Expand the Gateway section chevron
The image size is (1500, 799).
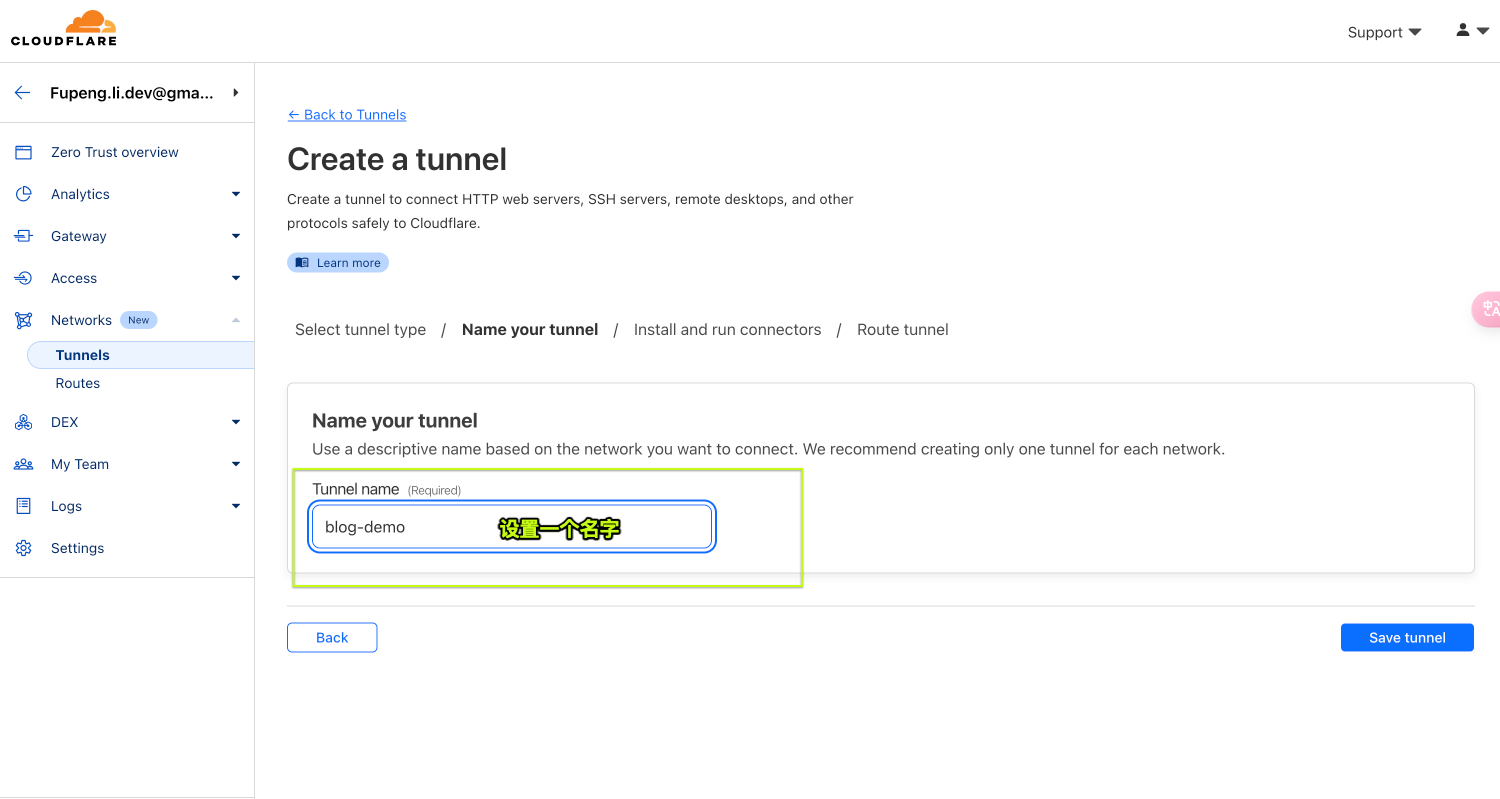[x=236, y=236]
